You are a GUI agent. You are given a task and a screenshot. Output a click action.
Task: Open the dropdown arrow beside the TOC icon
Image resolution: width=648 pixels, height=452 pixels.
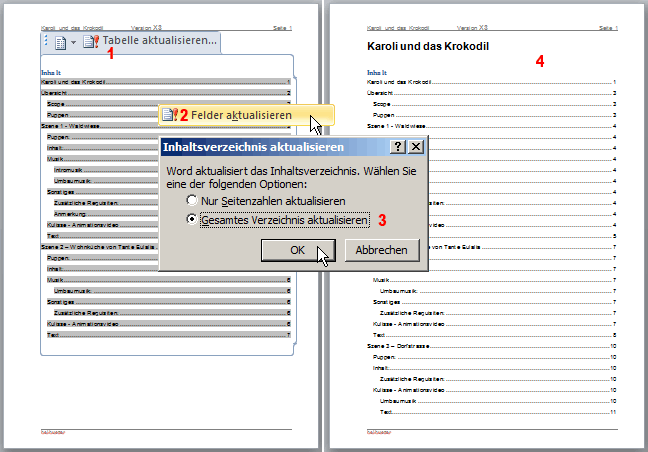point(73,42)
